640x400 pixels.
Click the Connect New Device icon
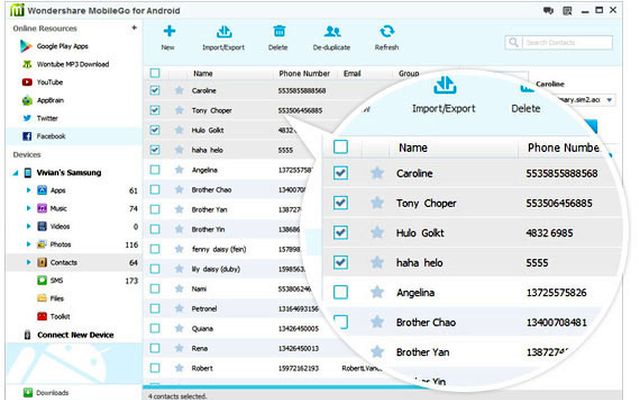point(27,335)
